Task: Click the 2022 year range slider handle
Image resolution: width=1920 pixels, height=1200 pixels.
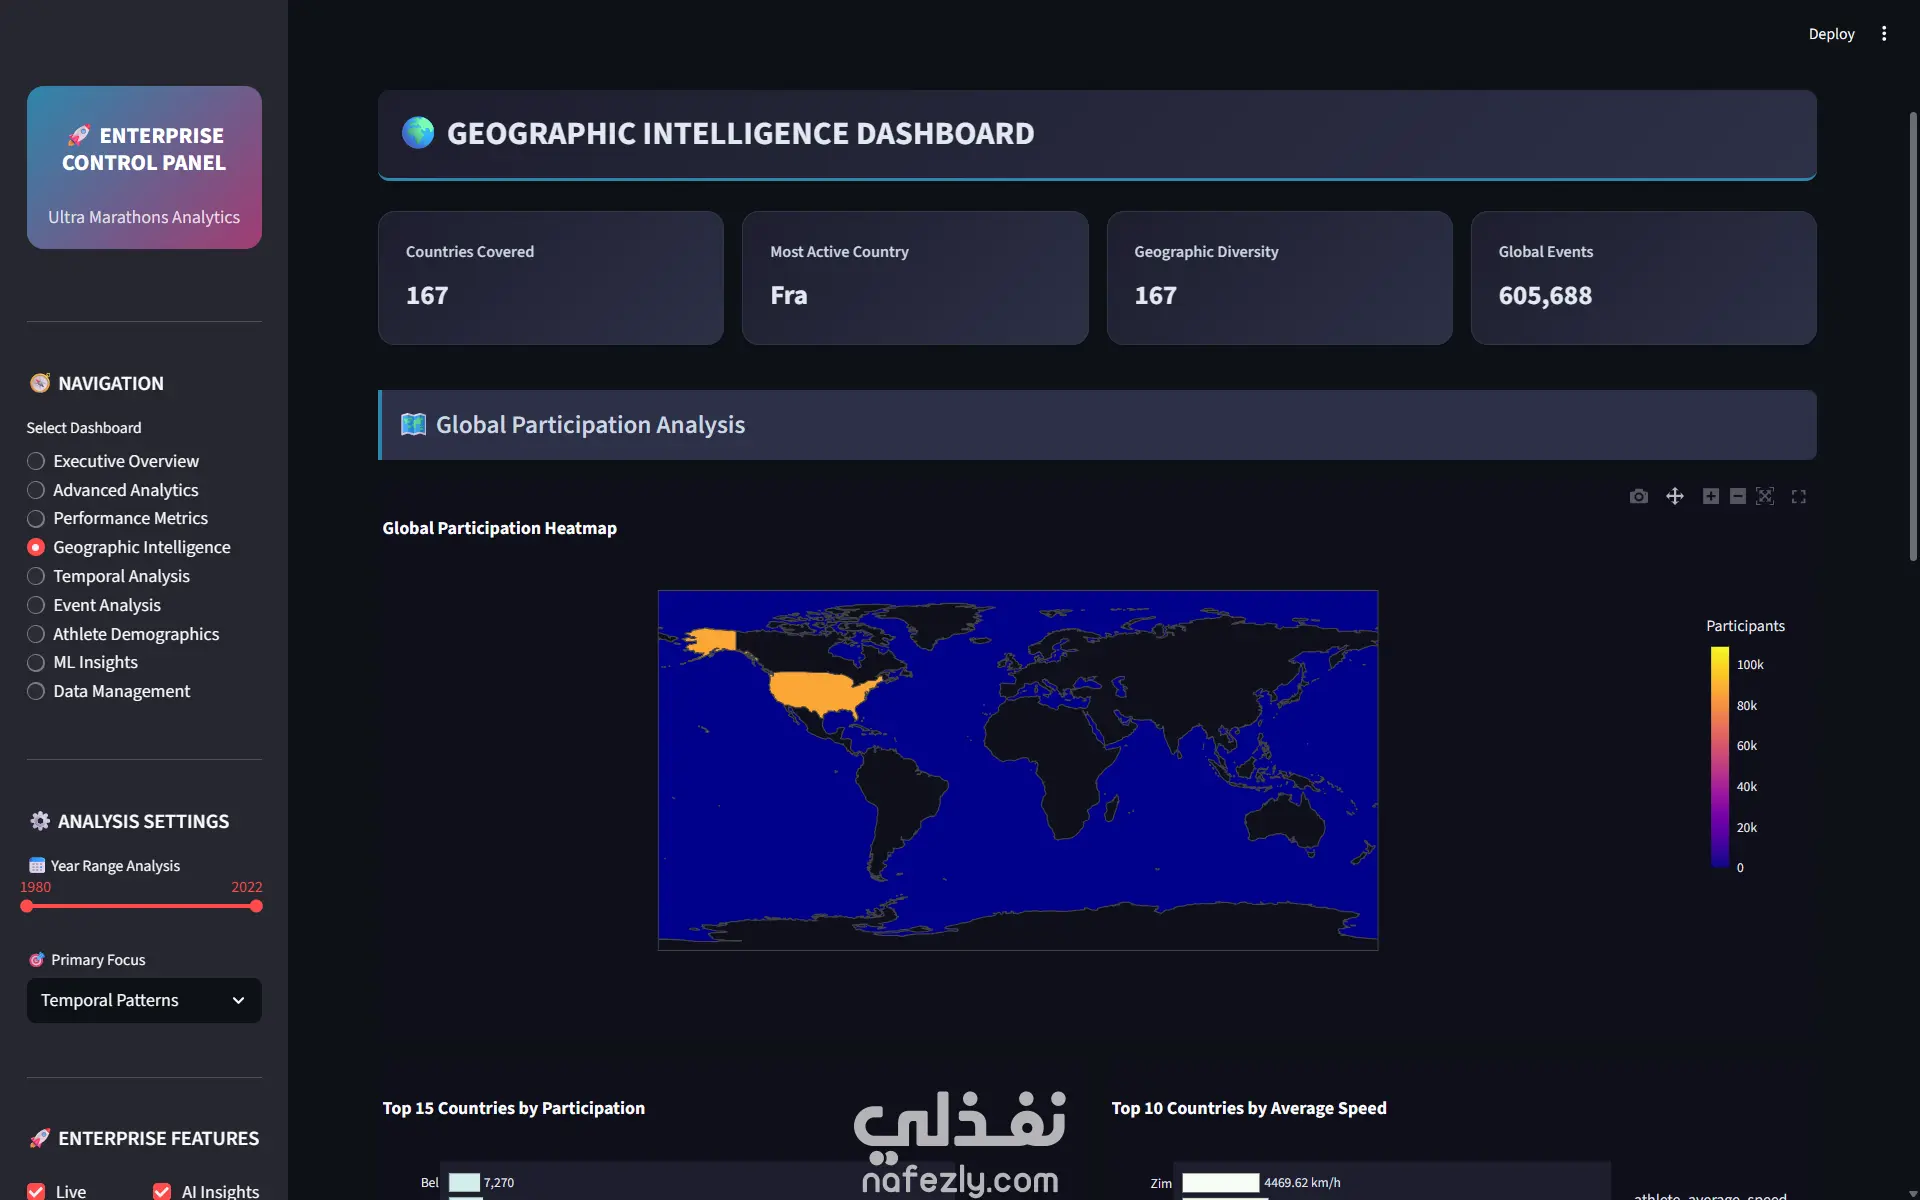Action: pyautogui.click(x=256, y=906)
